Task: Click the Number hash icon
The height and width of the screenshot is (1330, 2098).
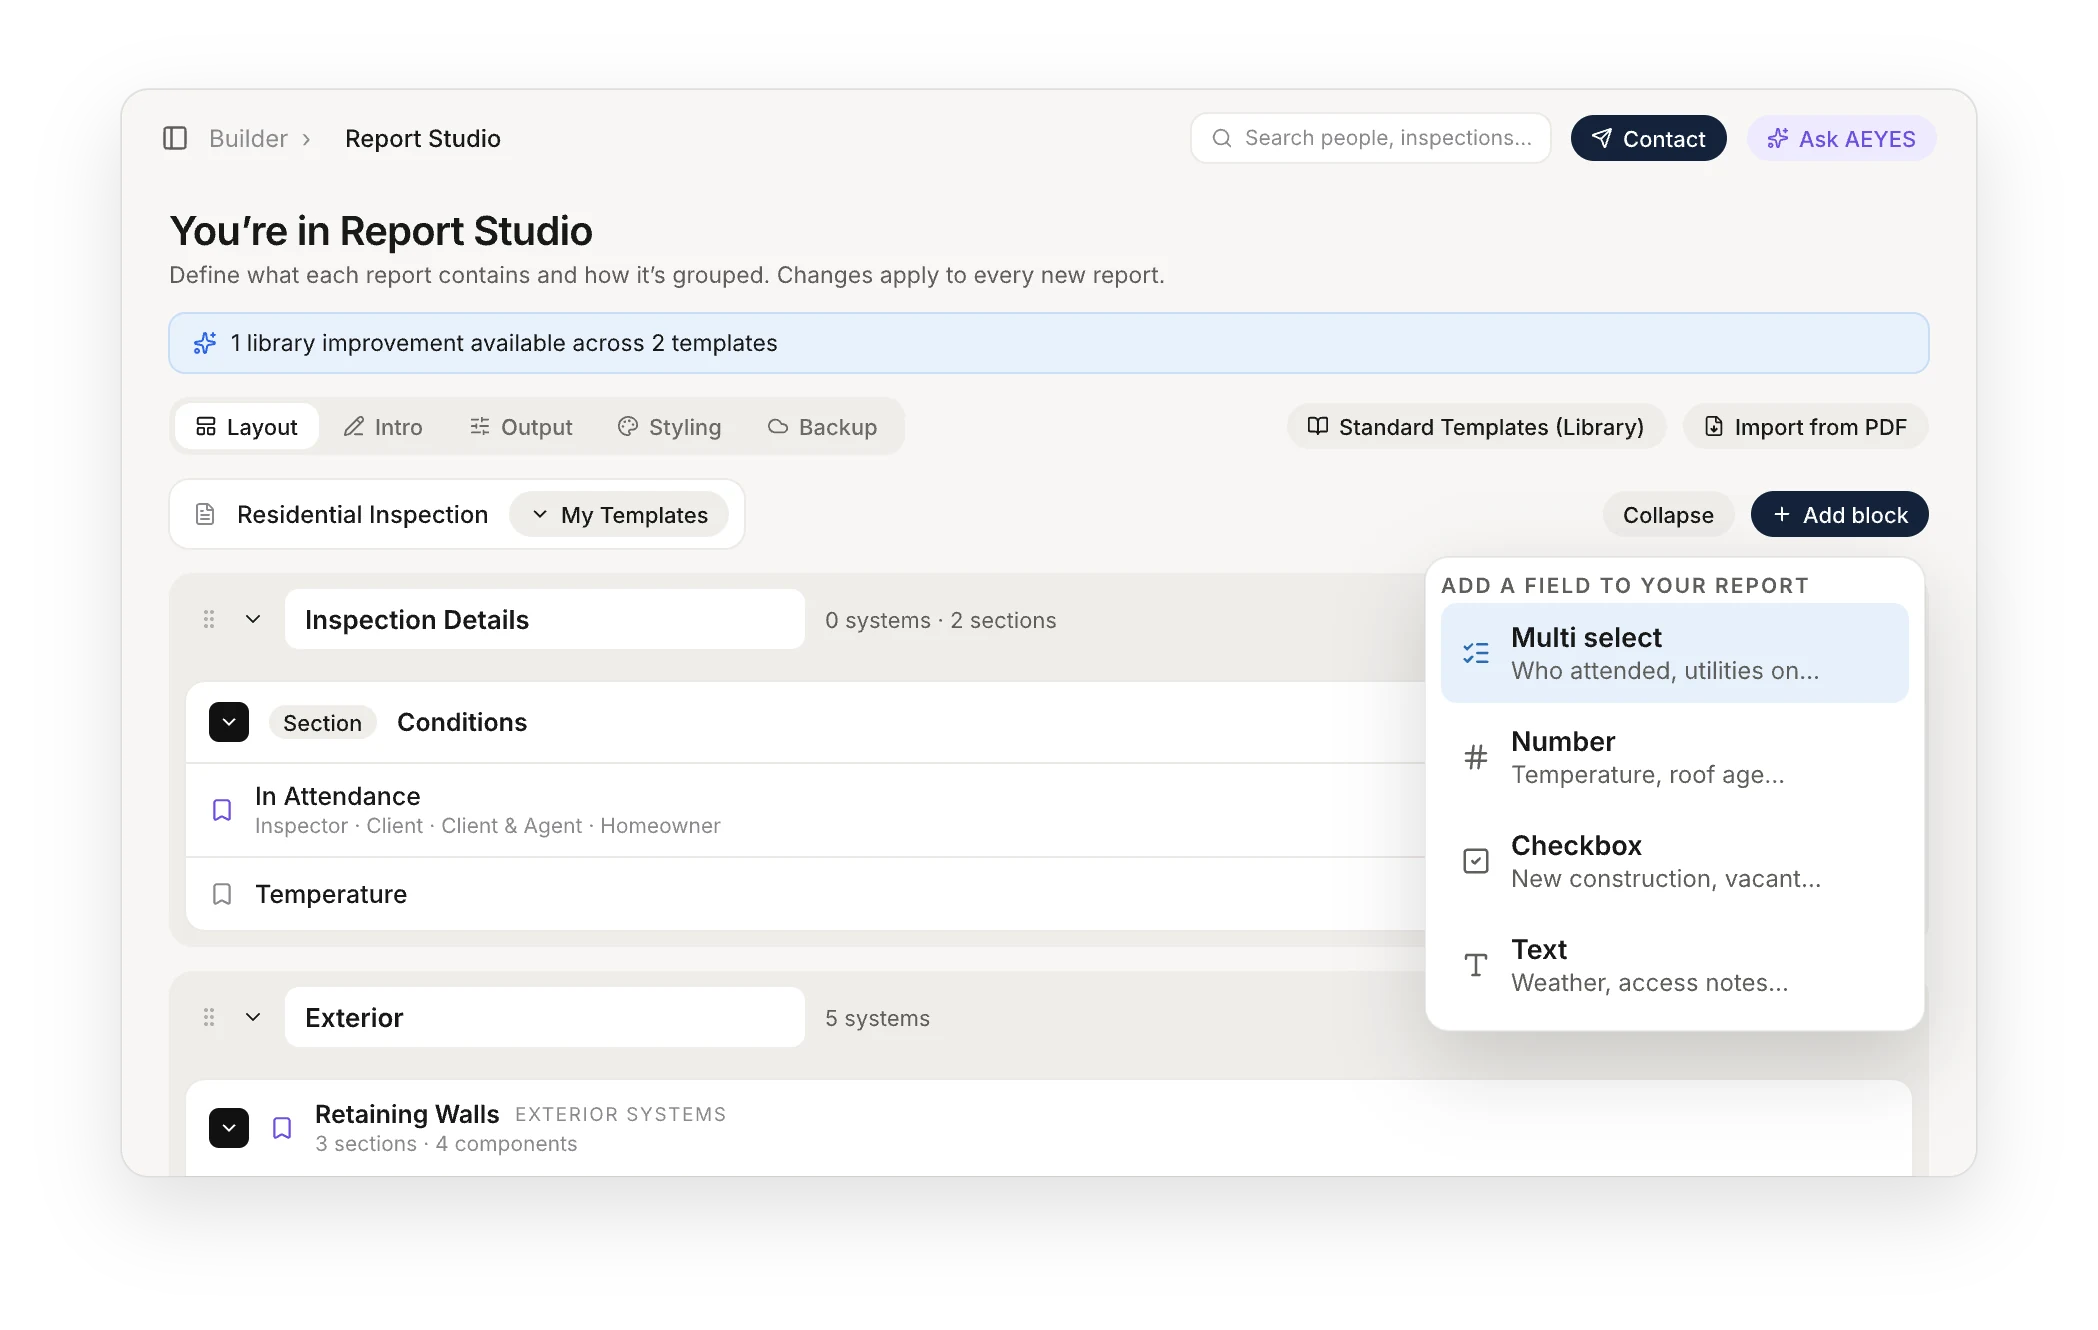Action: click(x=1476, y=757)
